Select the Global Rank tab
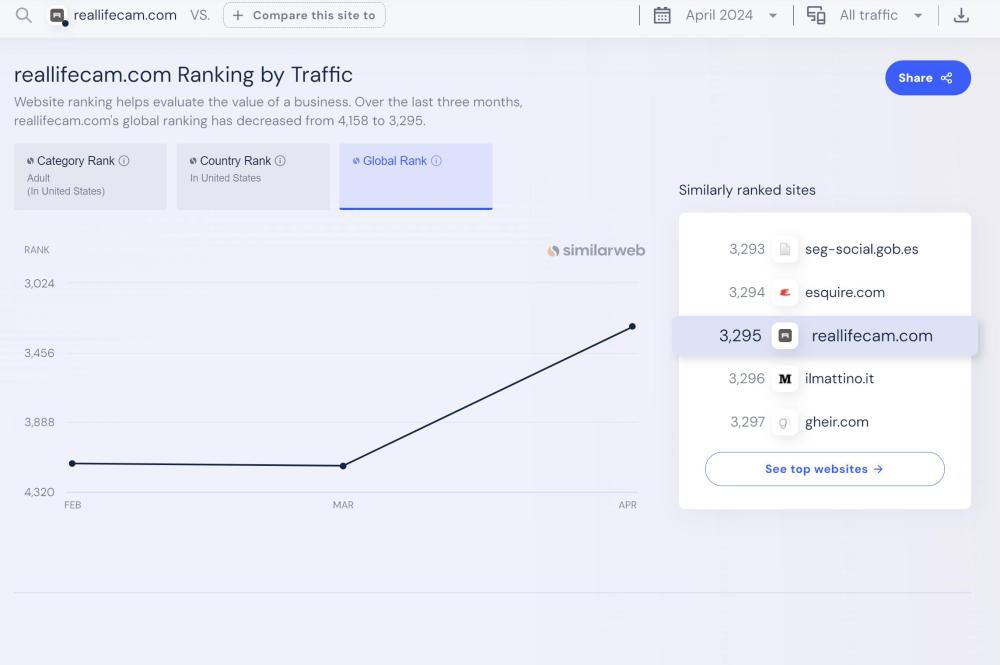The image size is (1000, 665). click(415, 176)
